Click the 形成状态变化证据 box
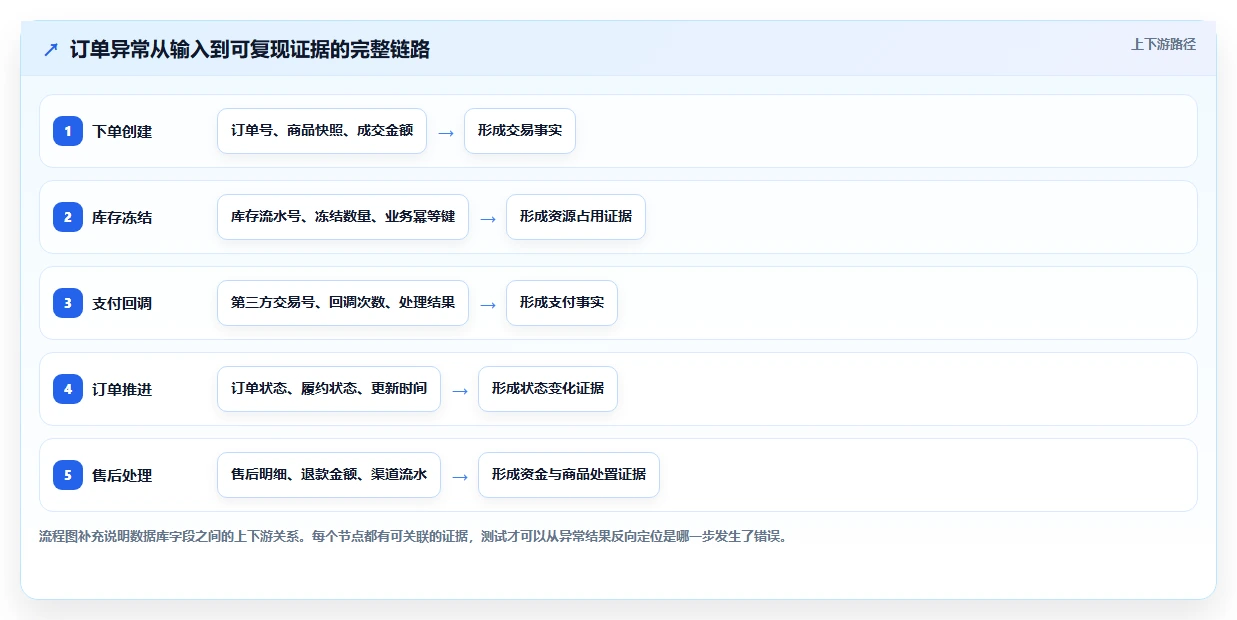 548,389
